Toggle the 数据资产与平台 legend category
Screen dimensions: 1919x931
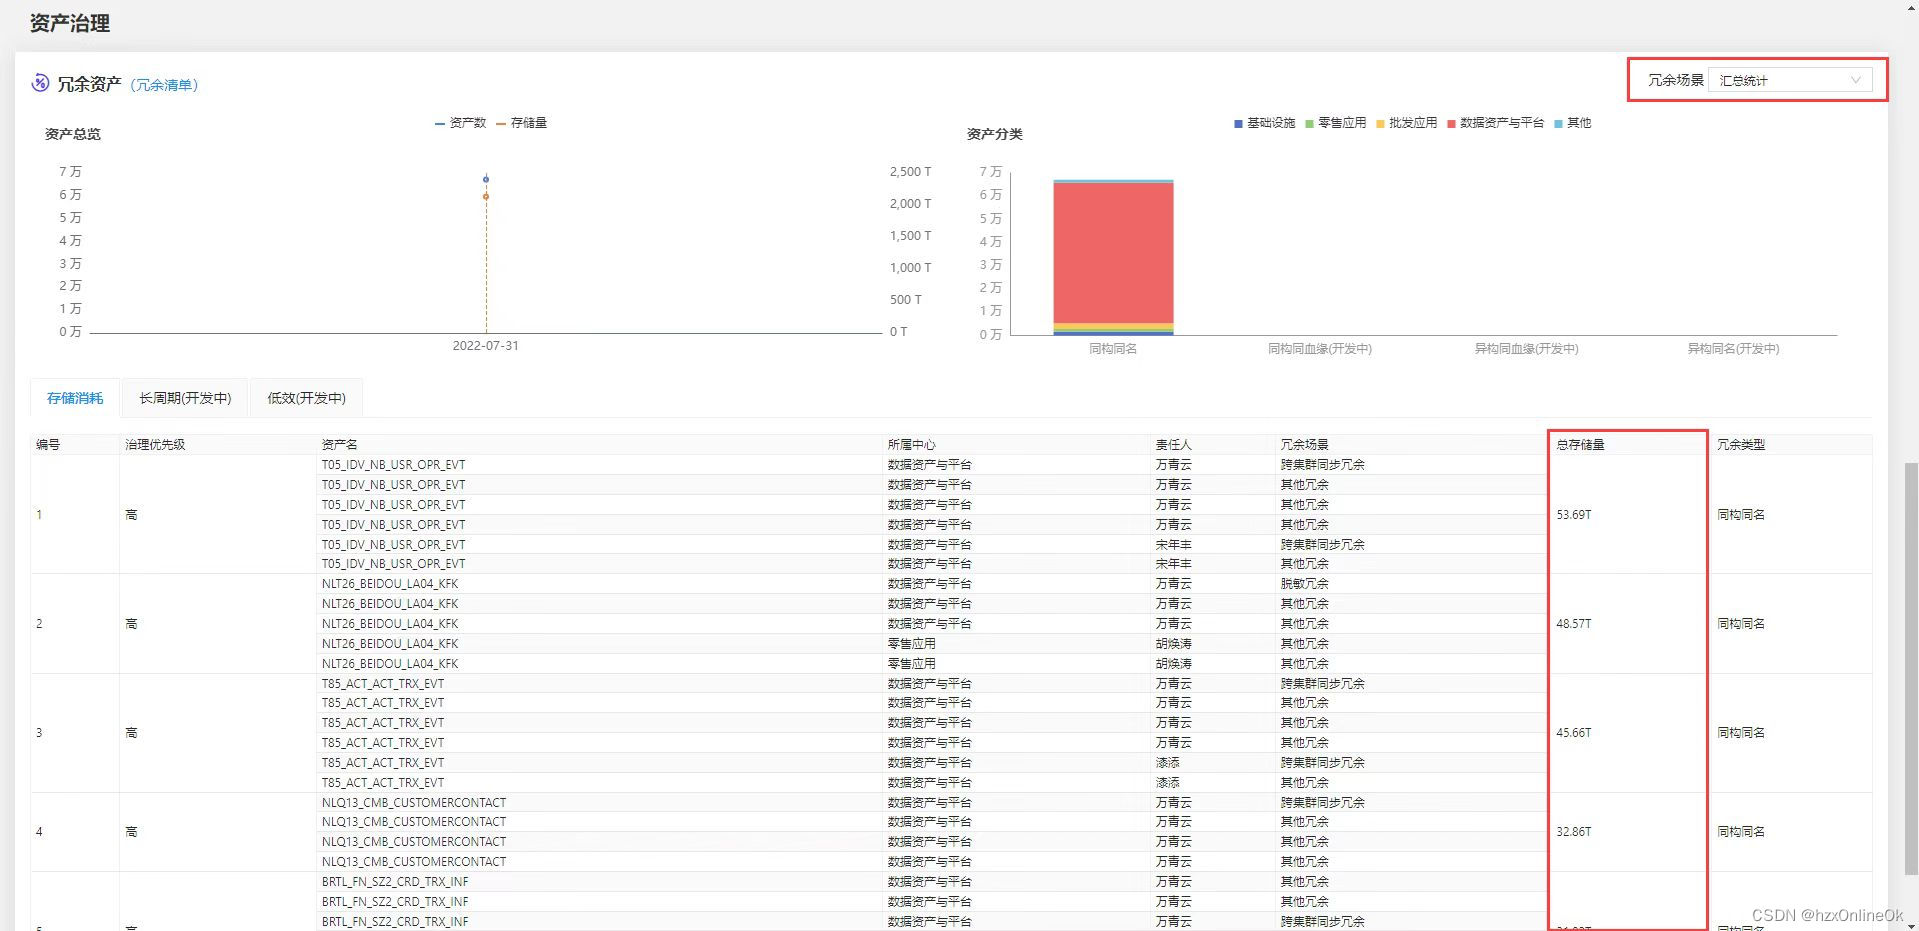[1495, 123]
